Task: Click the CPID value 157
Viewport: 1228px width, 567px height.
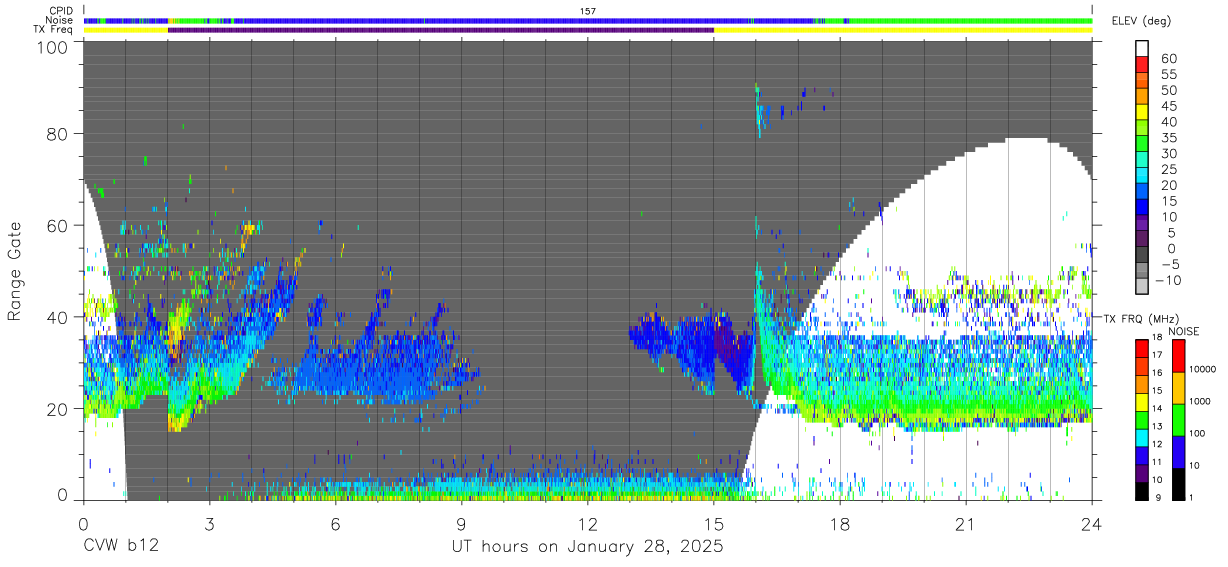Action: pos(588,10)
